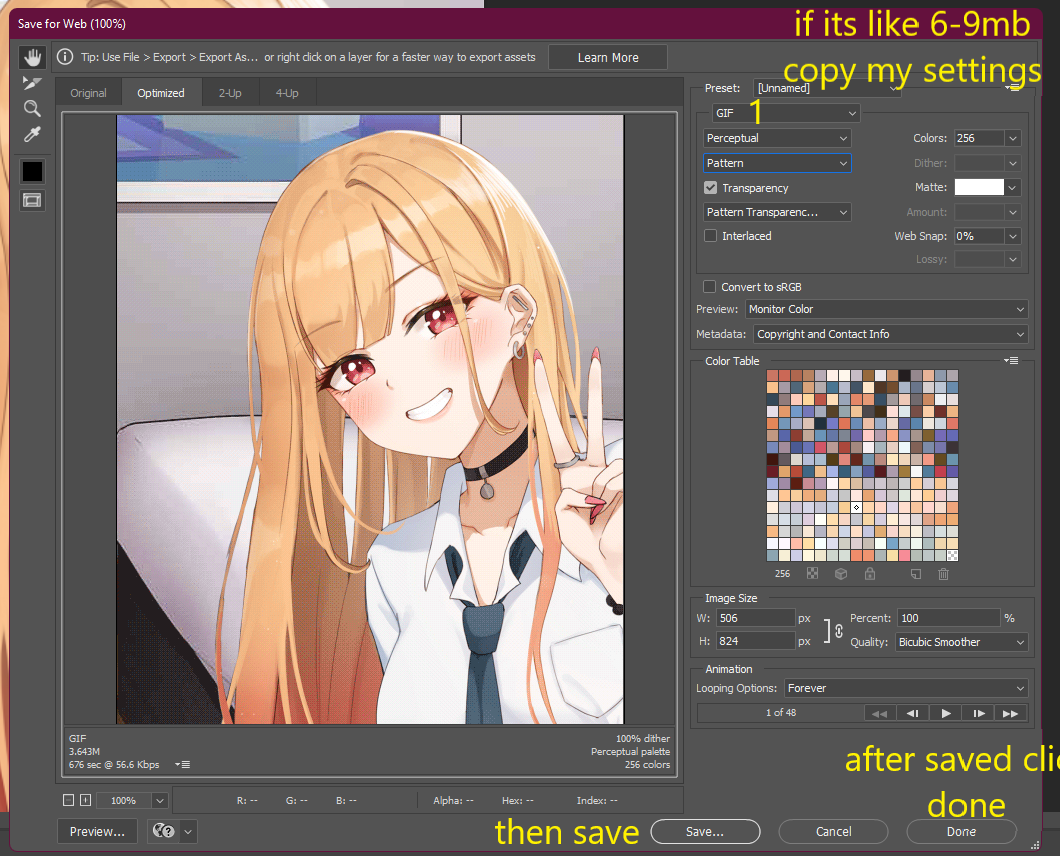Open the Color Table panel menu icon
The height and width of the screenshot is (856, 1060).
(x=1011, y=360)
